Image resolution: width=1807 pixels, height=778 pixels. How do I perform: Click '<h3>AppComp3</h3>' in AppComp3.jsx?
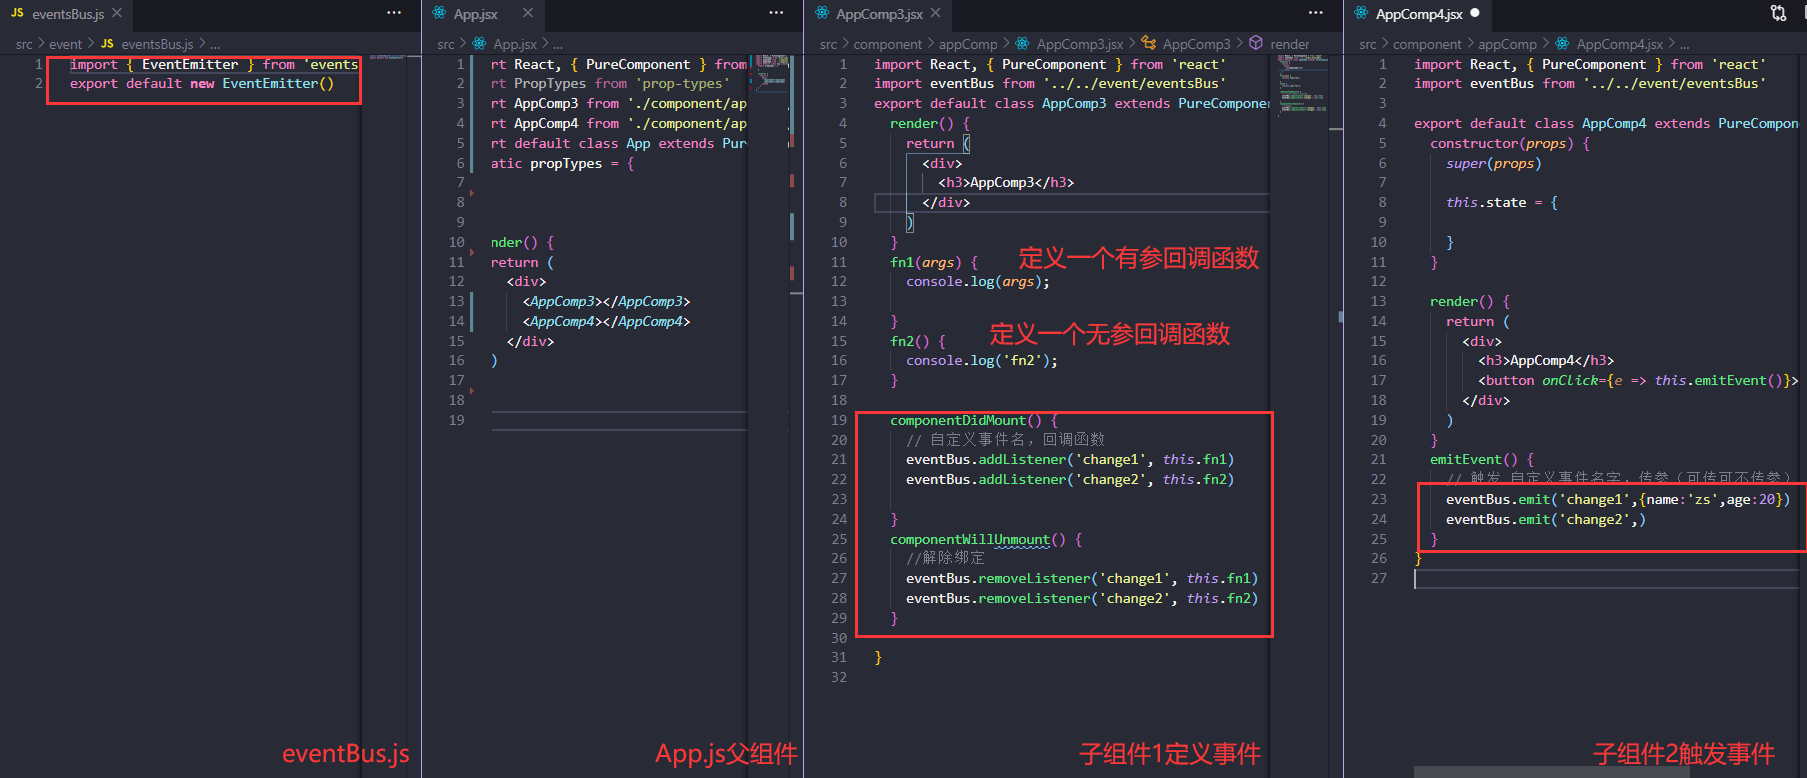pos(1006,182)
